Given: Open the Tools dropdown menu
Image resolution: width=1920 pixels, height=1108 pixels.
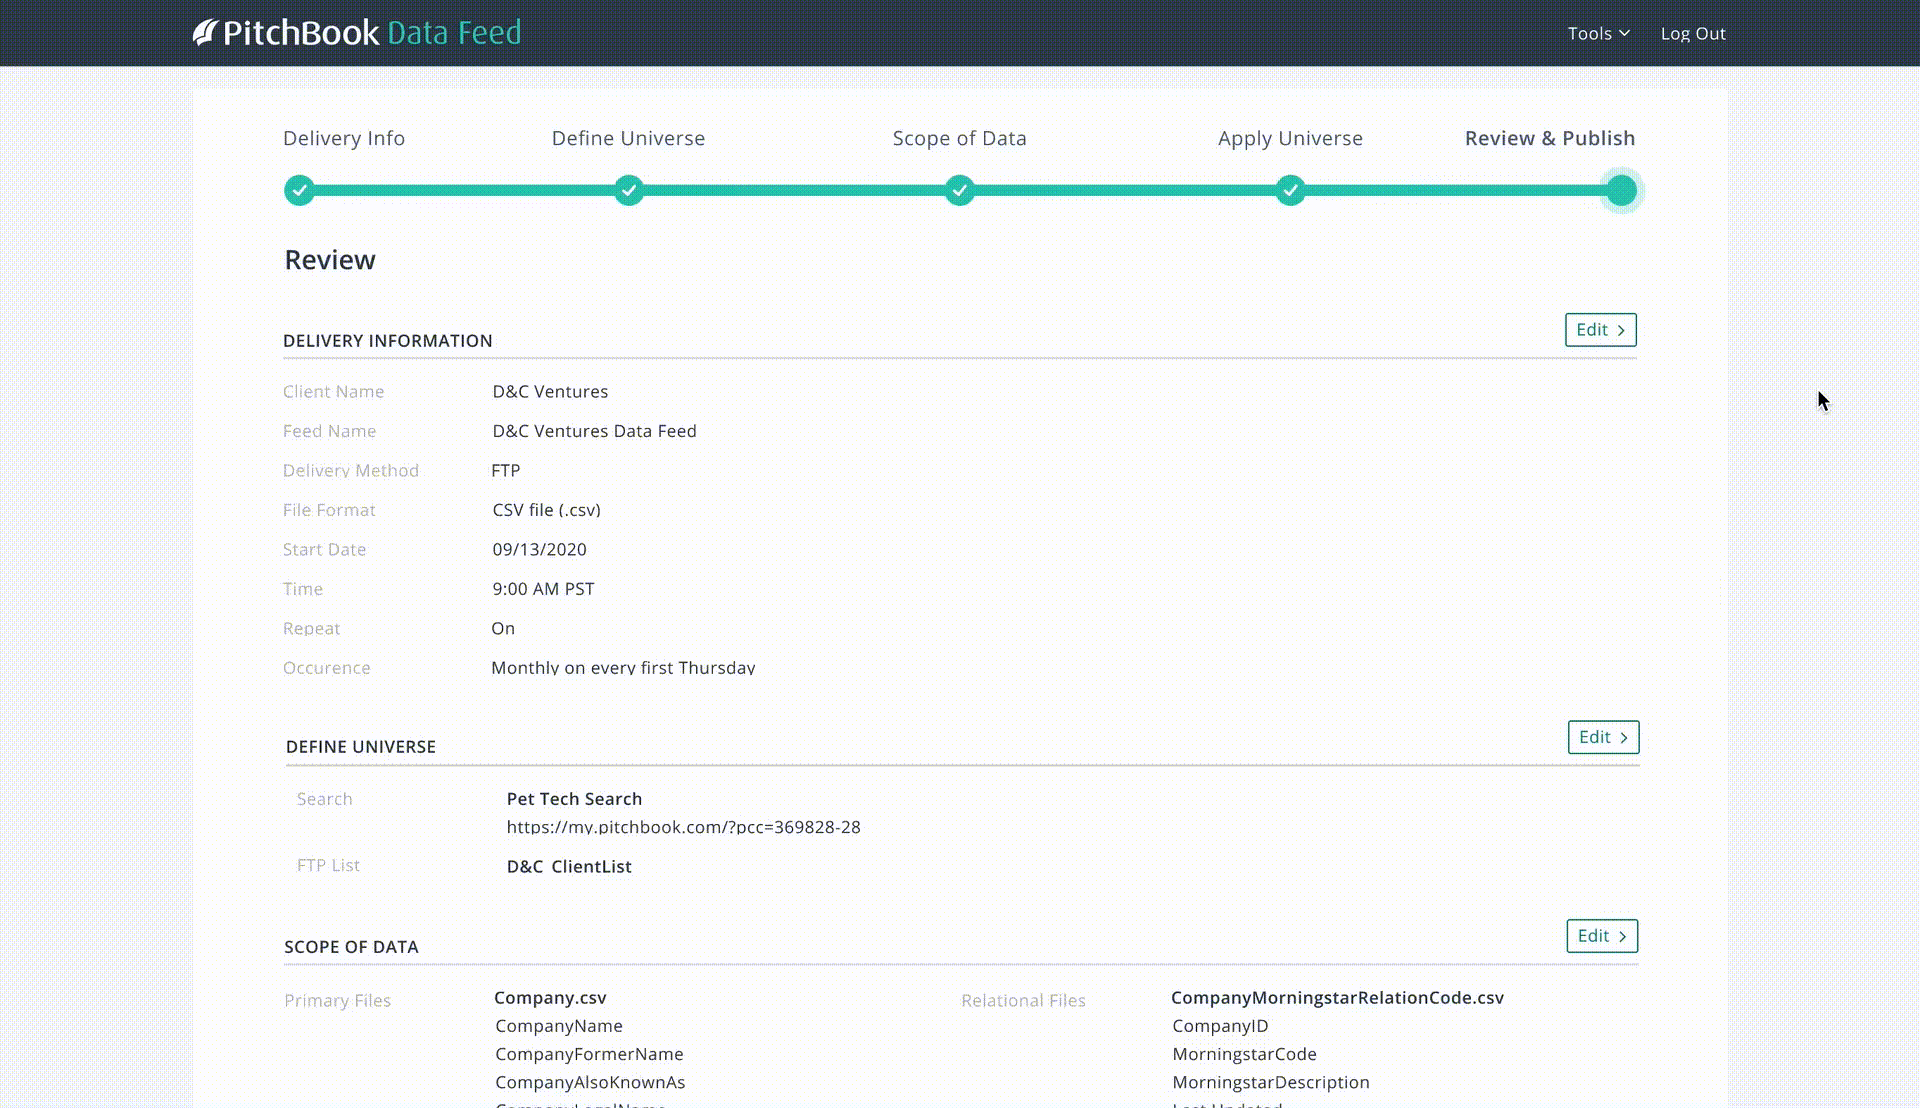Looking at the screenshot, I should click(x=1599, y=33).
